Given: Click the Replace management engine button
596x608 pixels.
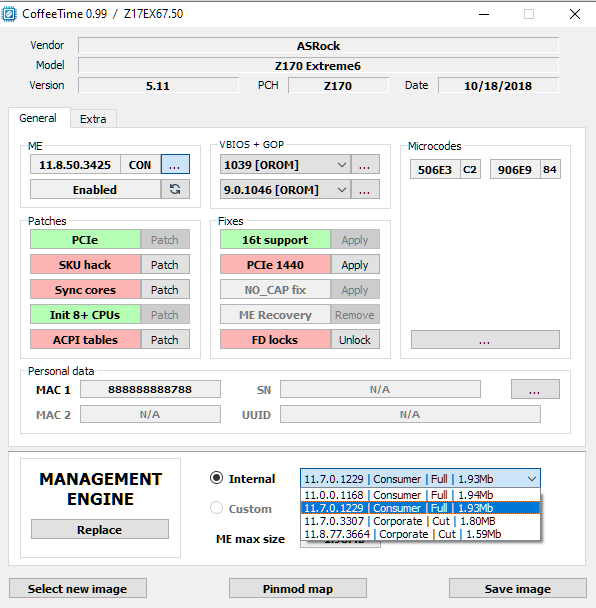Looking at the screenshot, I should (100, 529).
